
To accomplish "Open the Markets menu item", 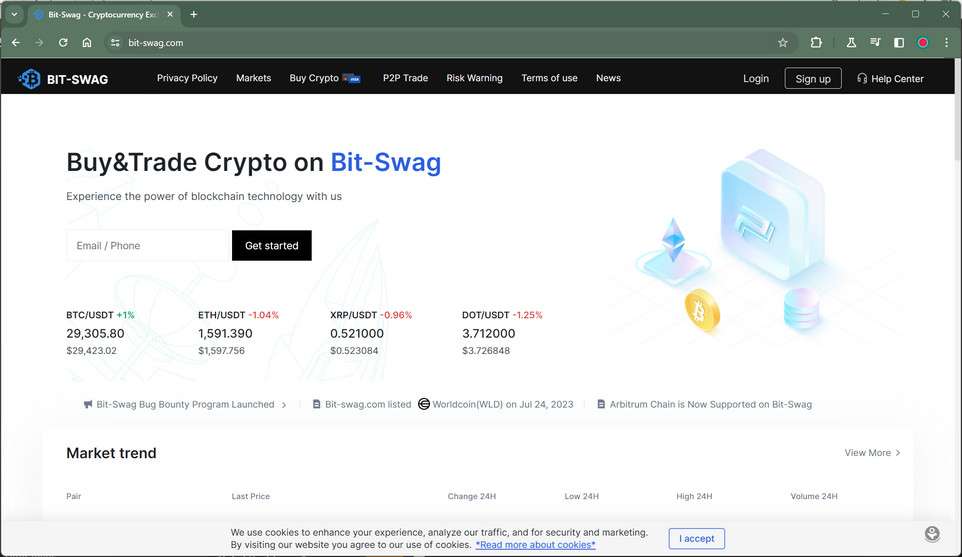I will tap(253, 78).
